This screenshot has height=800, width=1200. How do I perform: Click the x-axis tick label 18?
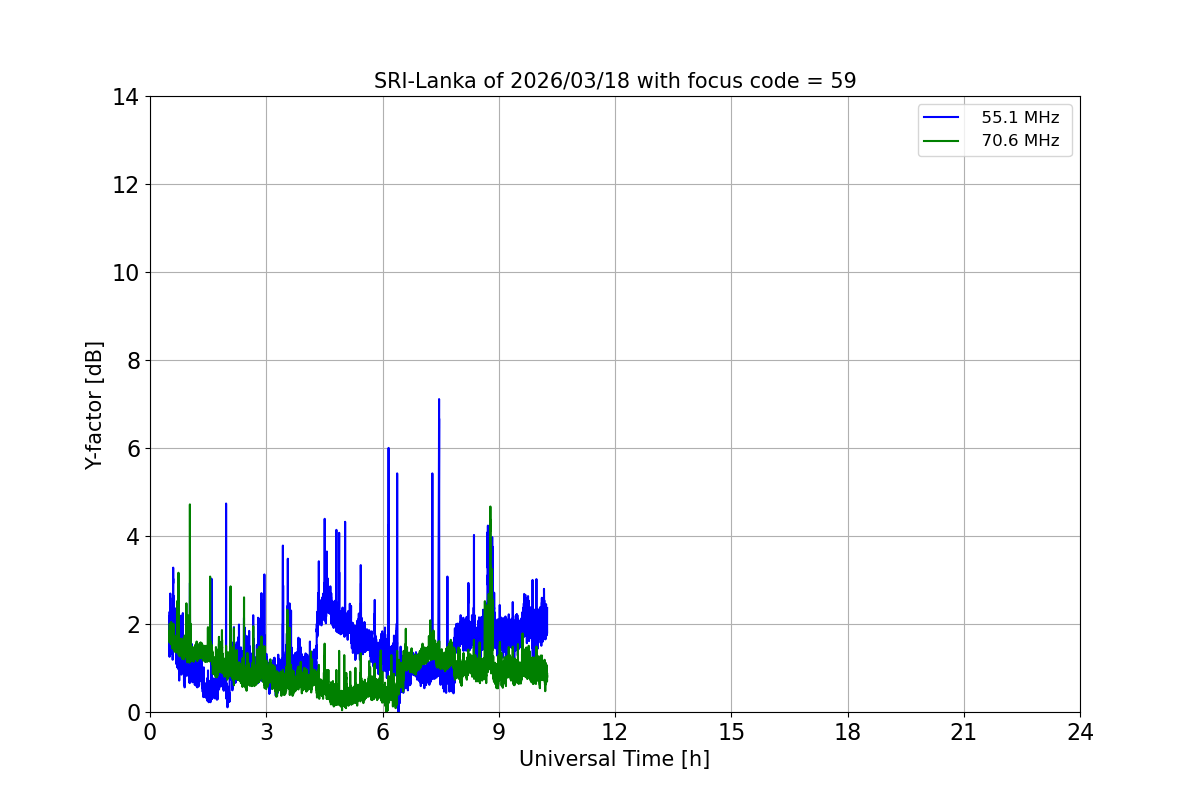[x=848, y=732]
